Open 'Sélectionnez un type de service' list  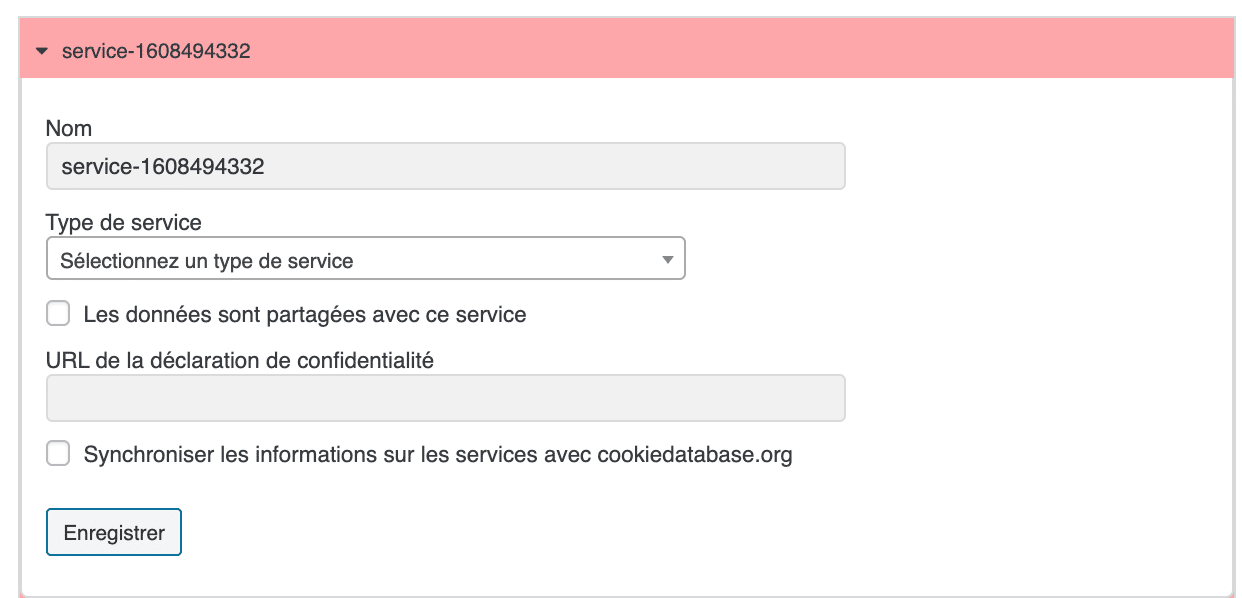coord(365,258)
